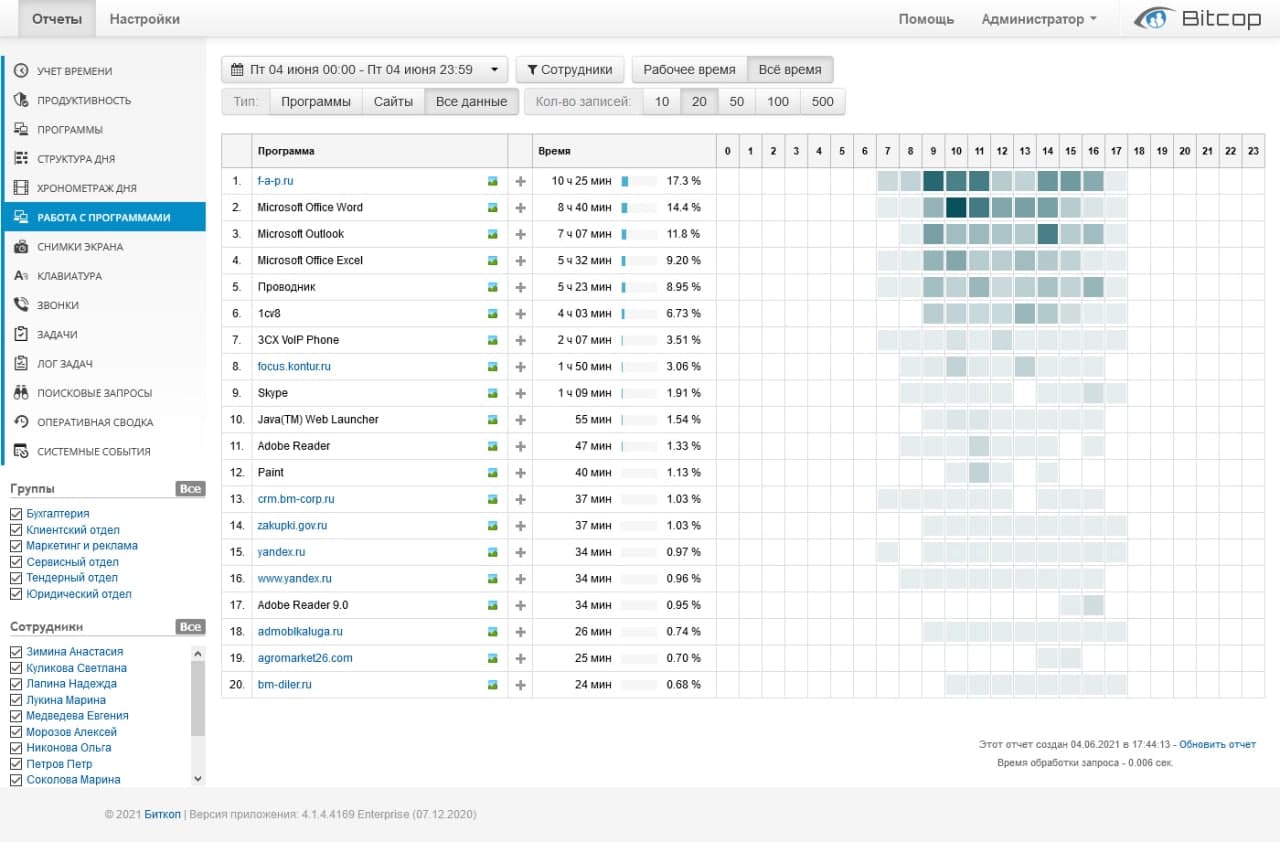Open the Администратор user dropdown
1280x842 pixels.
[x=1039, y=19]
